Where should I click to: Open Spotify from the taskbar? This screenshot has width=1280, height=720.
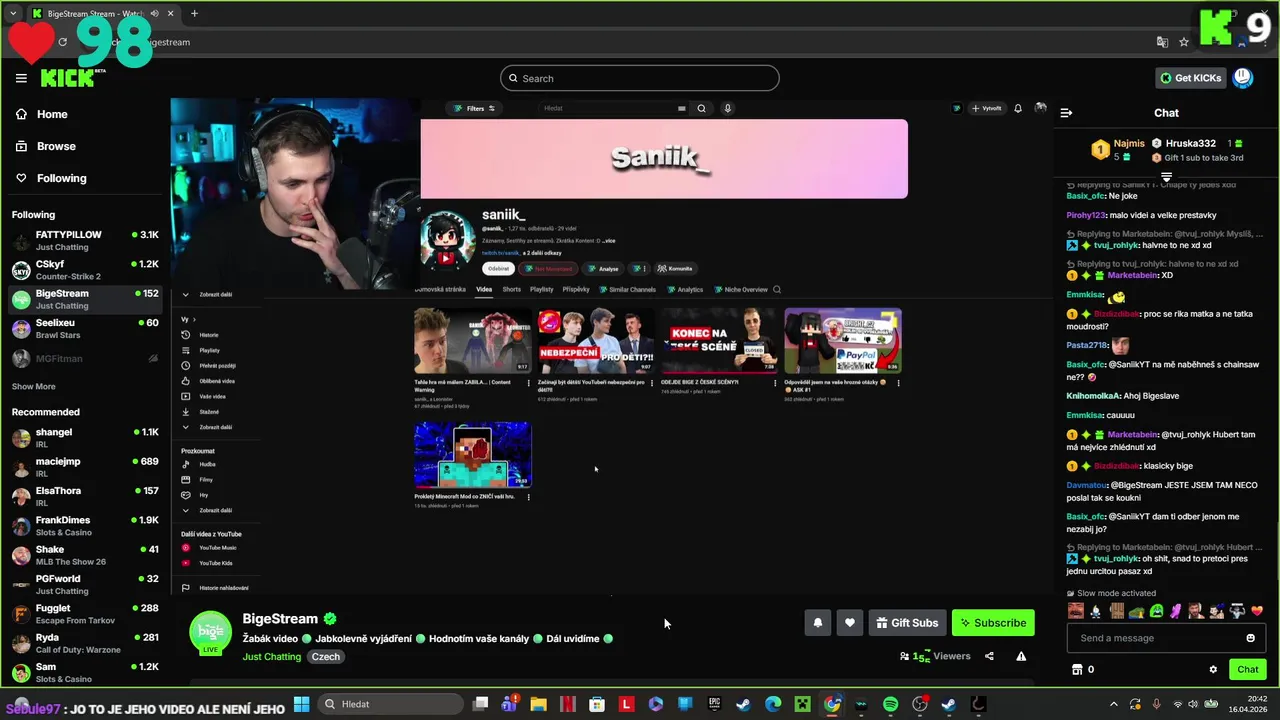(x=891, y=704)
